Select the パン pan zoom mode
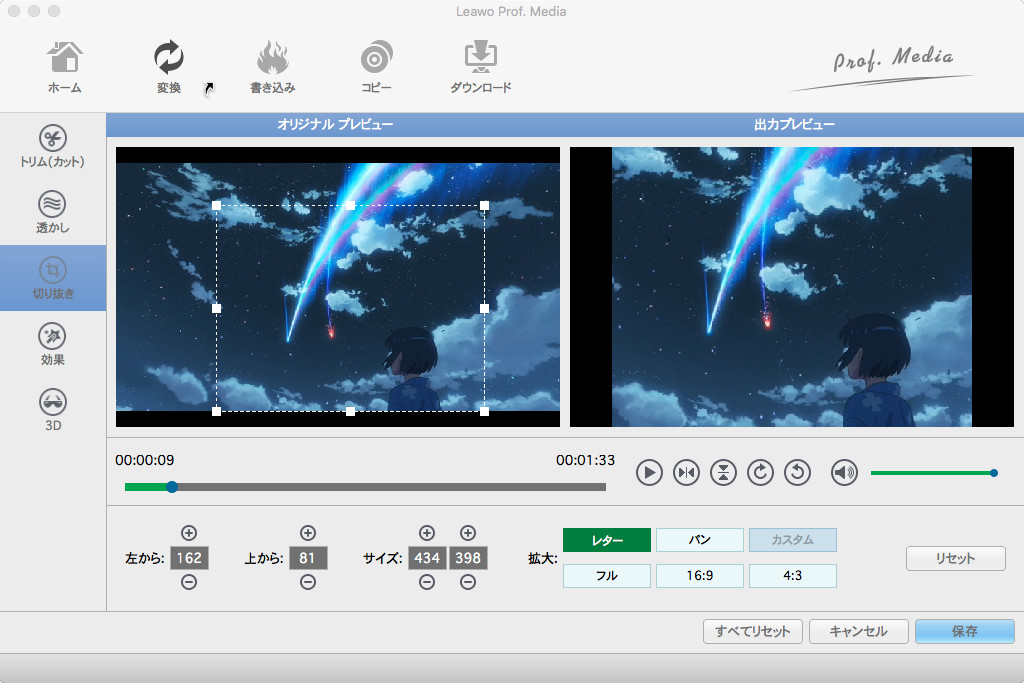The image size is (1024, 683). click(x=699, y=540)
